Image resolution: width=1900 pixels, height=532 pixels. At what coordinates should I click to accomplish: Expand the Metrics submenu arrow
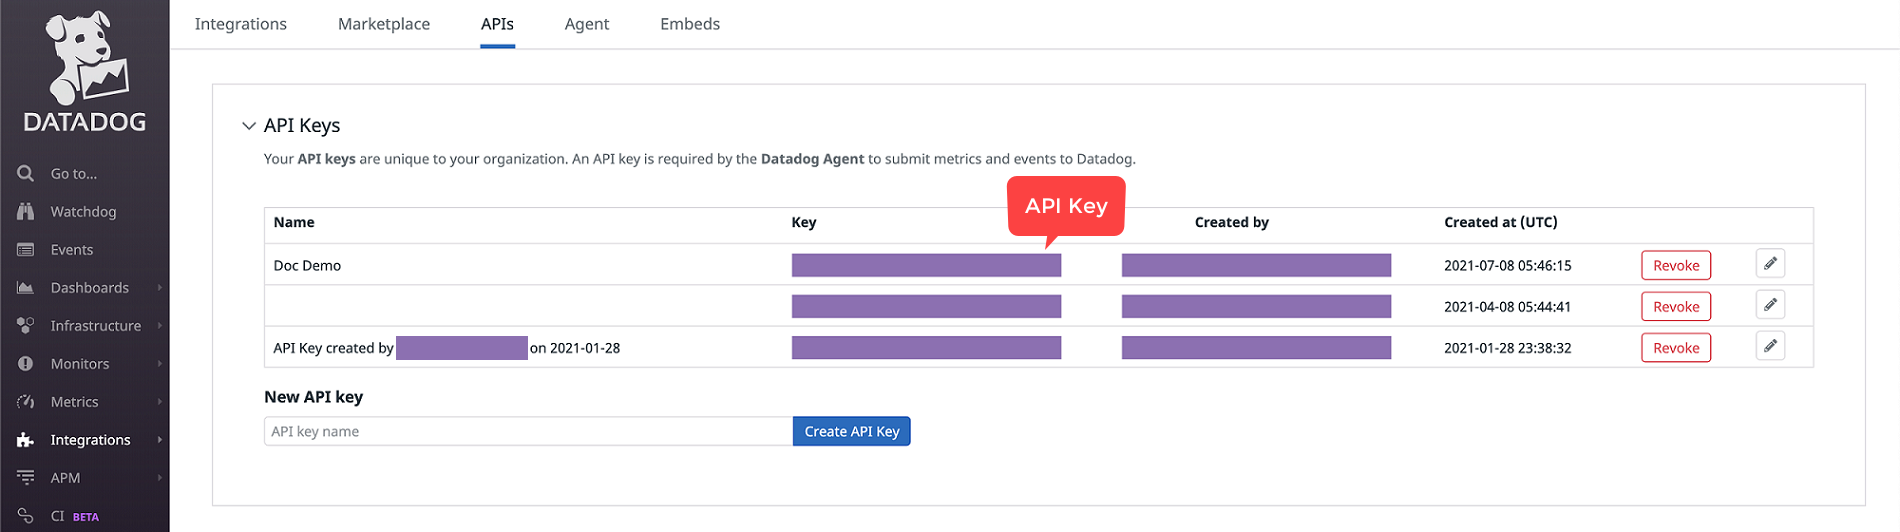tap(160, 402)
